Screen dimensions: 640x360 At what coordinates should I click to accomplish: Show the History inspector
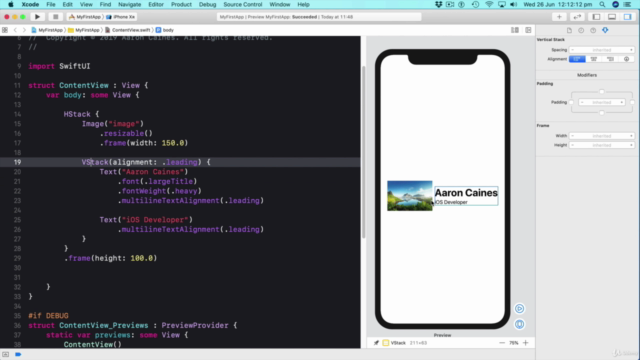click(x=581, y=30)
